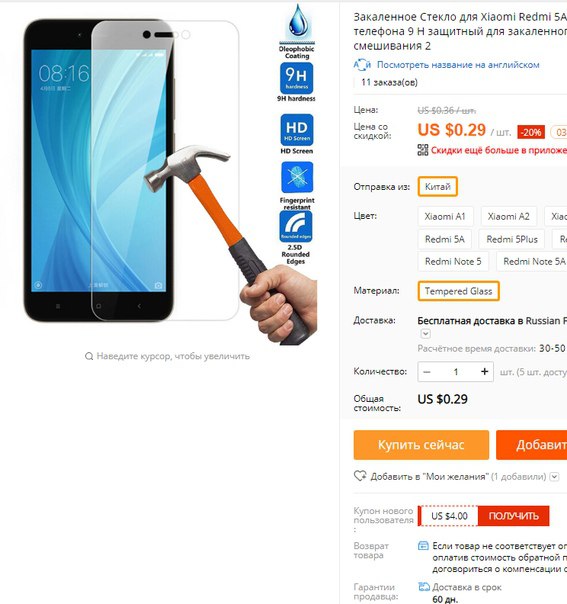Screen dimensions: 567x604
Task: Increase quantity with the plus button
Action: pyautogui.click(x=484, y=372)
